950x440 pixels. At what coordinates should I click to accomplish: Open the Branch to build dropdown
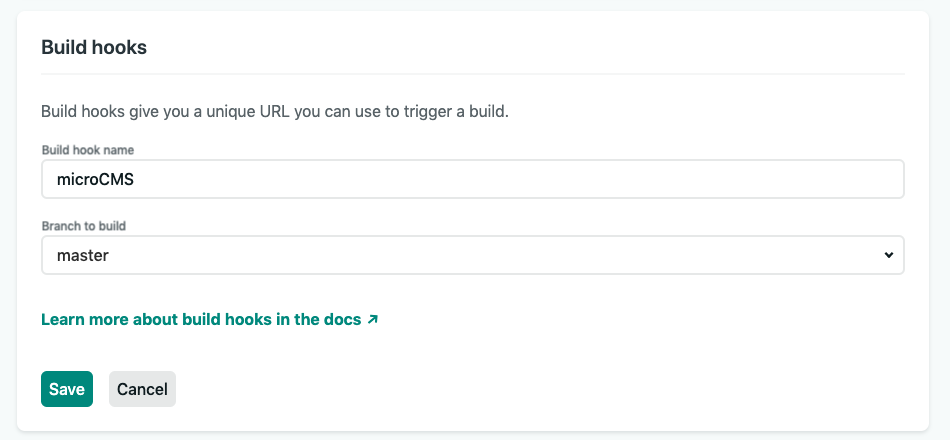pyautogui.click(x=472, y=255)
